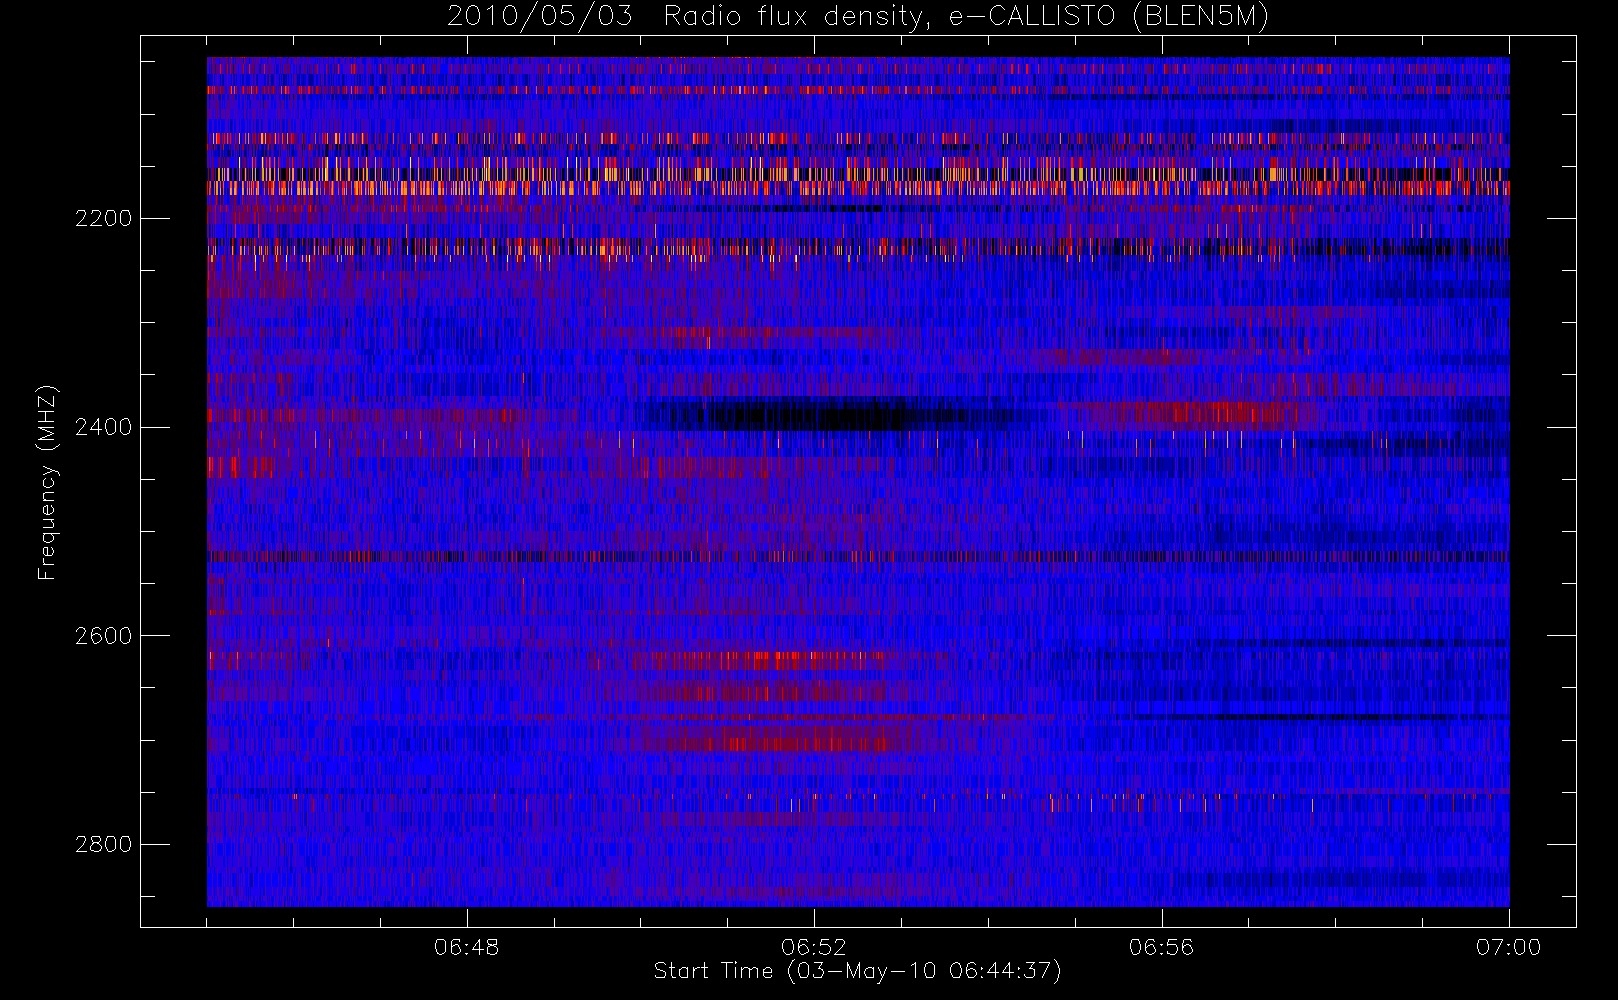This screenshot has height=1000, width=1618.
Task: Click the 07:00 time tick label
Action: coord(1509,947)
